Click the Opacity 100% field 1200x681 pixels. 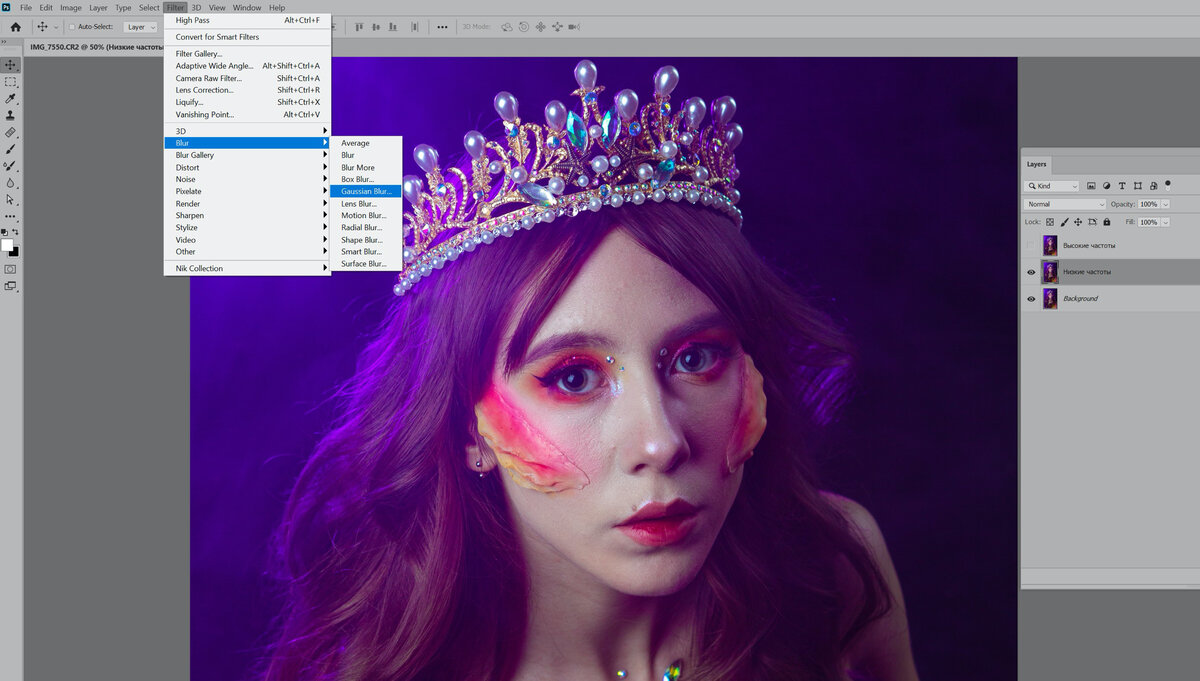click(1148, 204)
